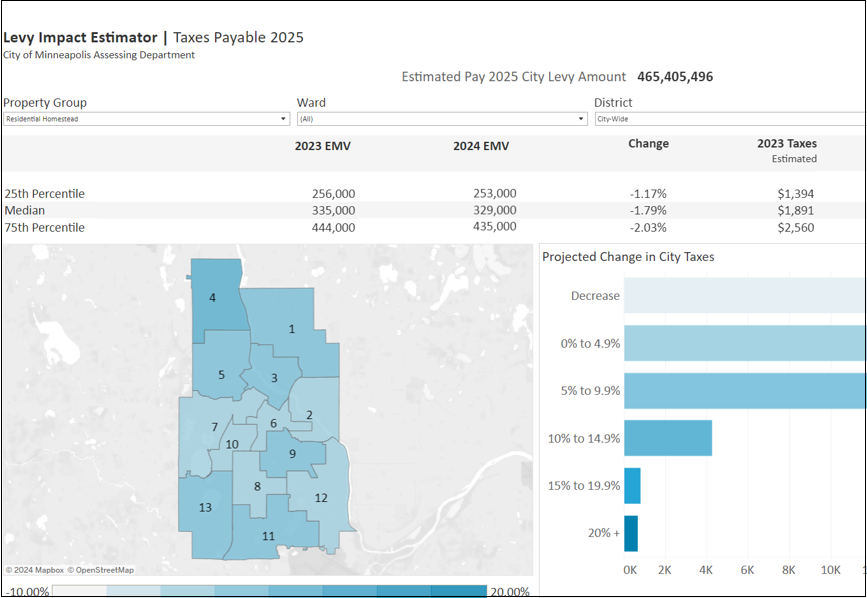
Task: Click the 444,000 value cell
Action: pos(333,228)
